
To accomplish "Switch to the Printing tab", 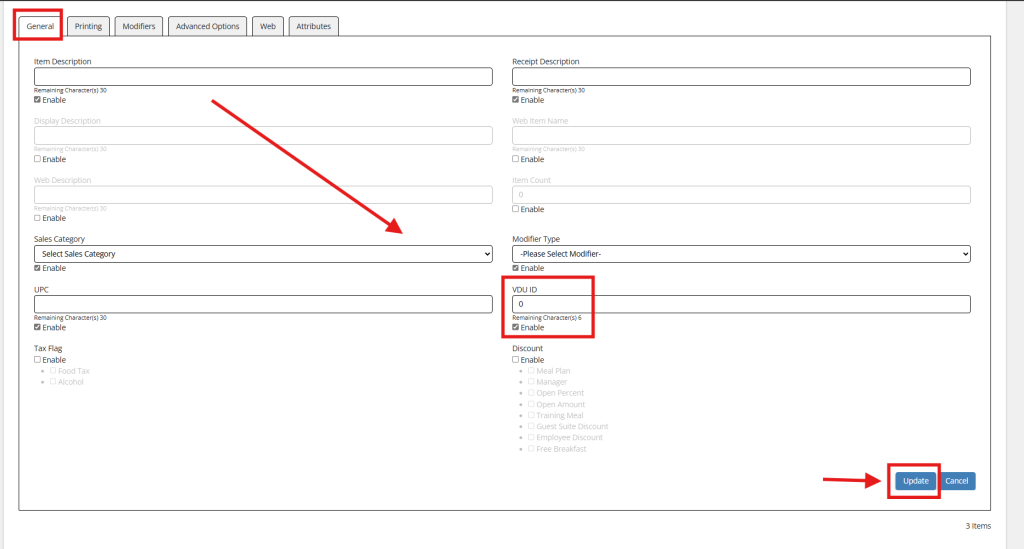I will (x=88, y=26).
